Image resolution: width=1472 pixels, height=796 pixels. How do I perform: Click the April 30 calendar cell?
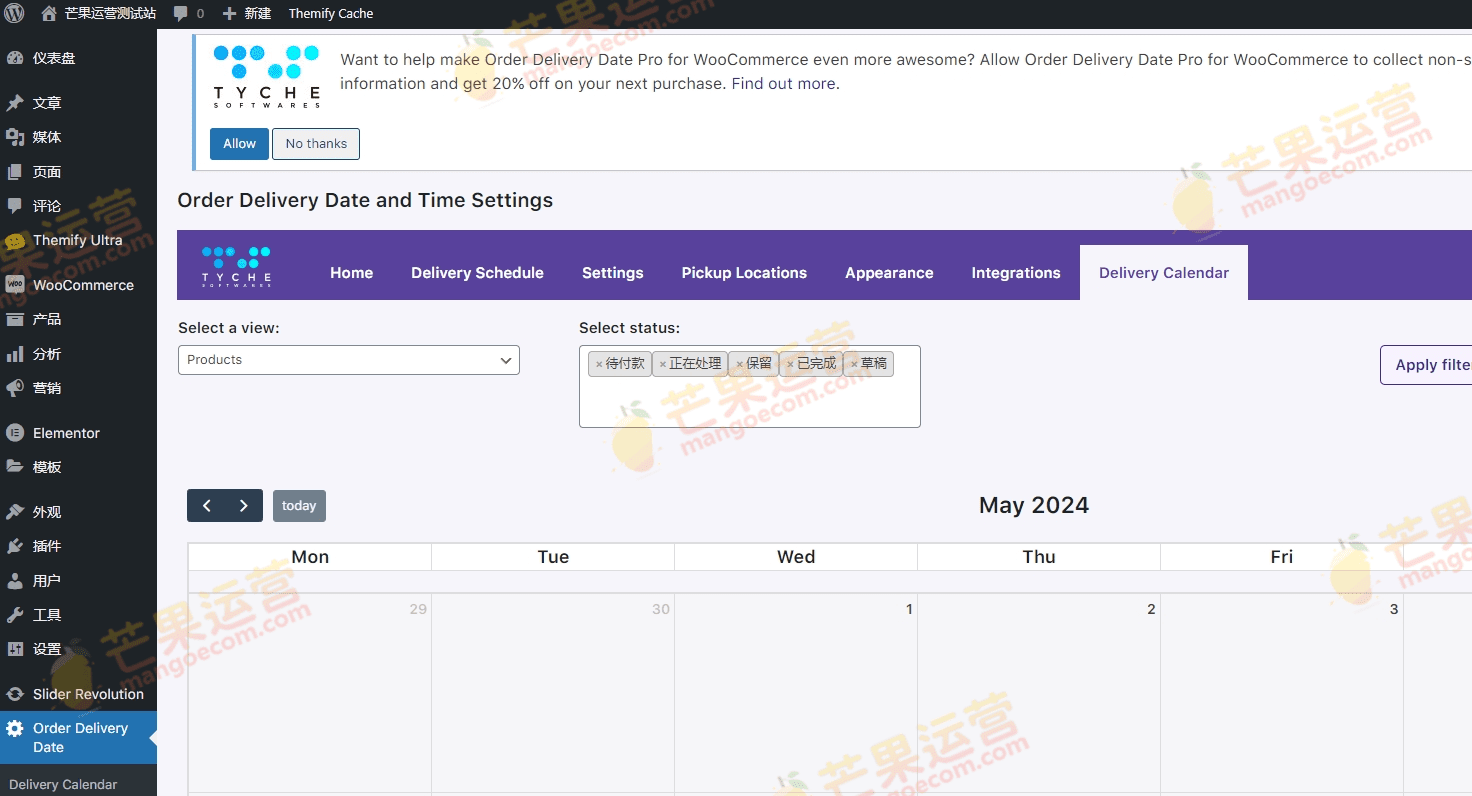[553, 692]
